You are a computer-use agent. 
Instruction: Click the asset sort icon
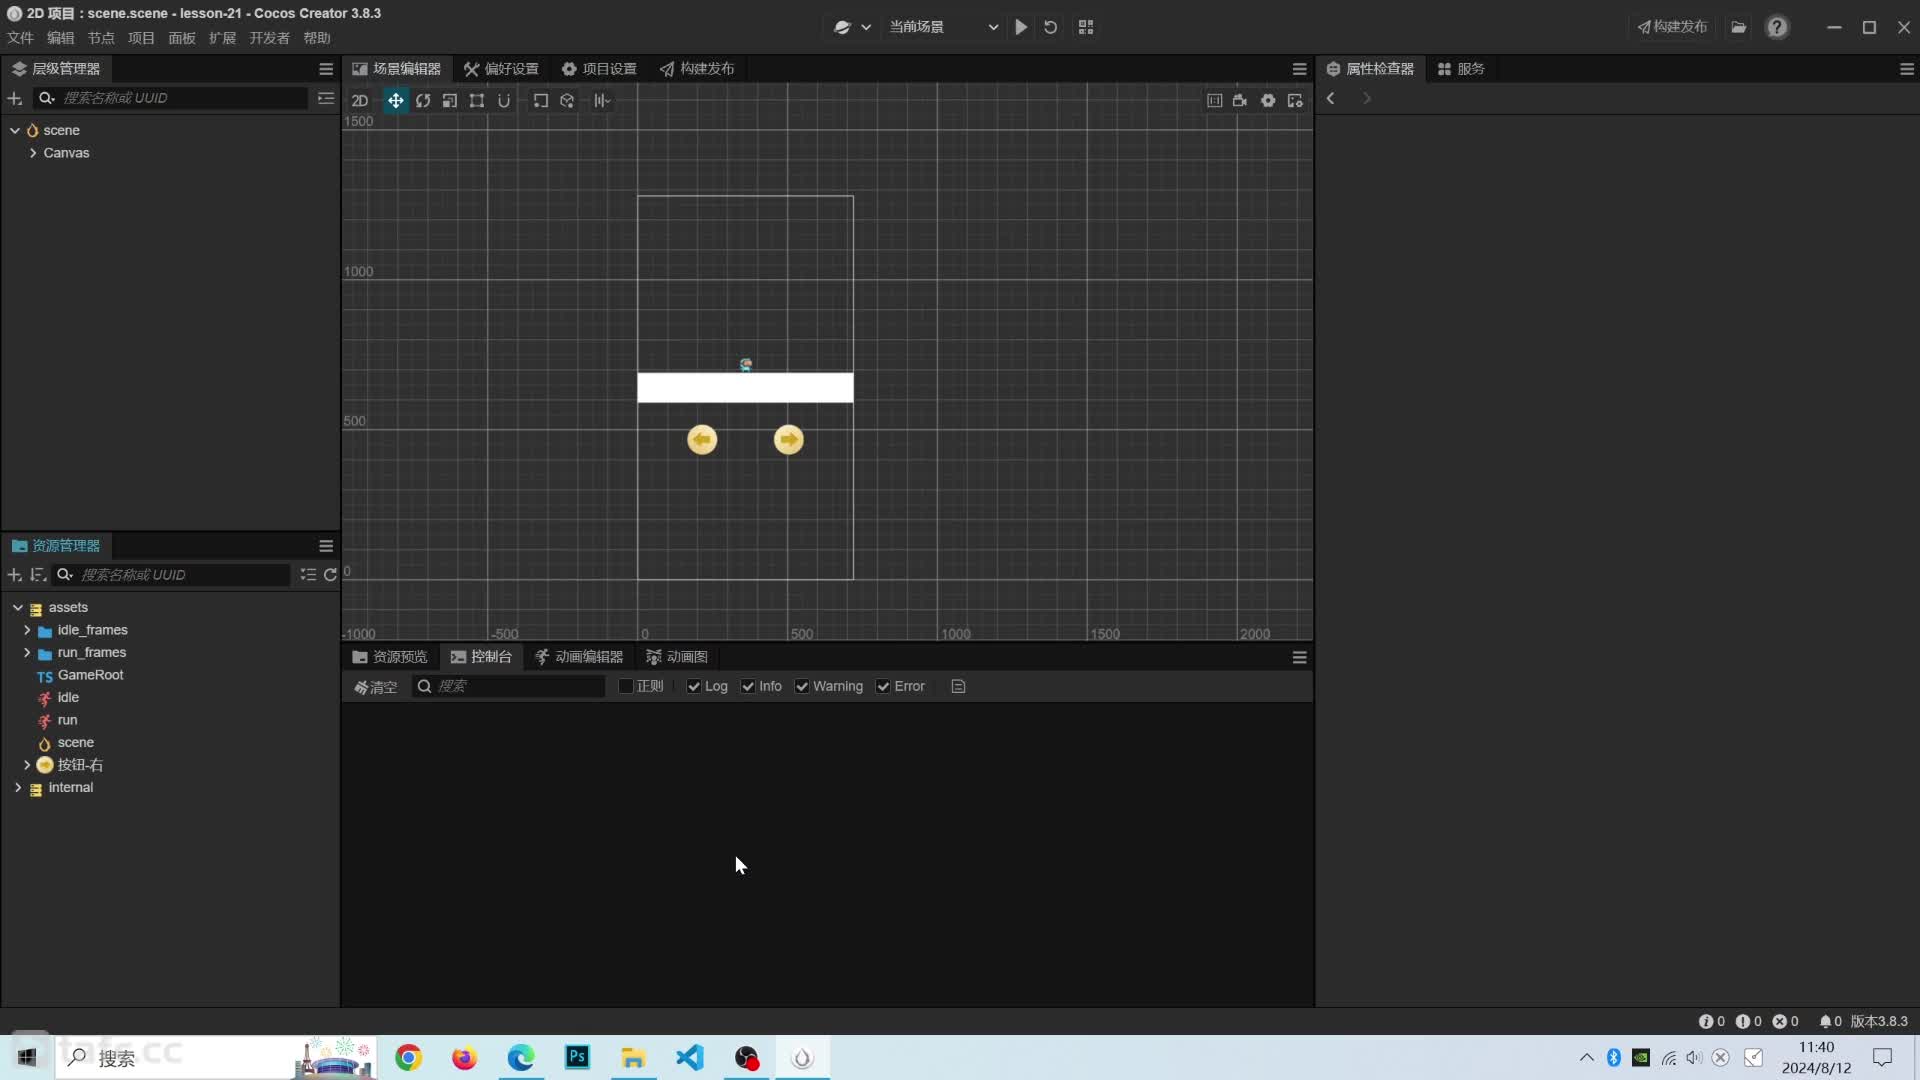(x=38, y=575)
